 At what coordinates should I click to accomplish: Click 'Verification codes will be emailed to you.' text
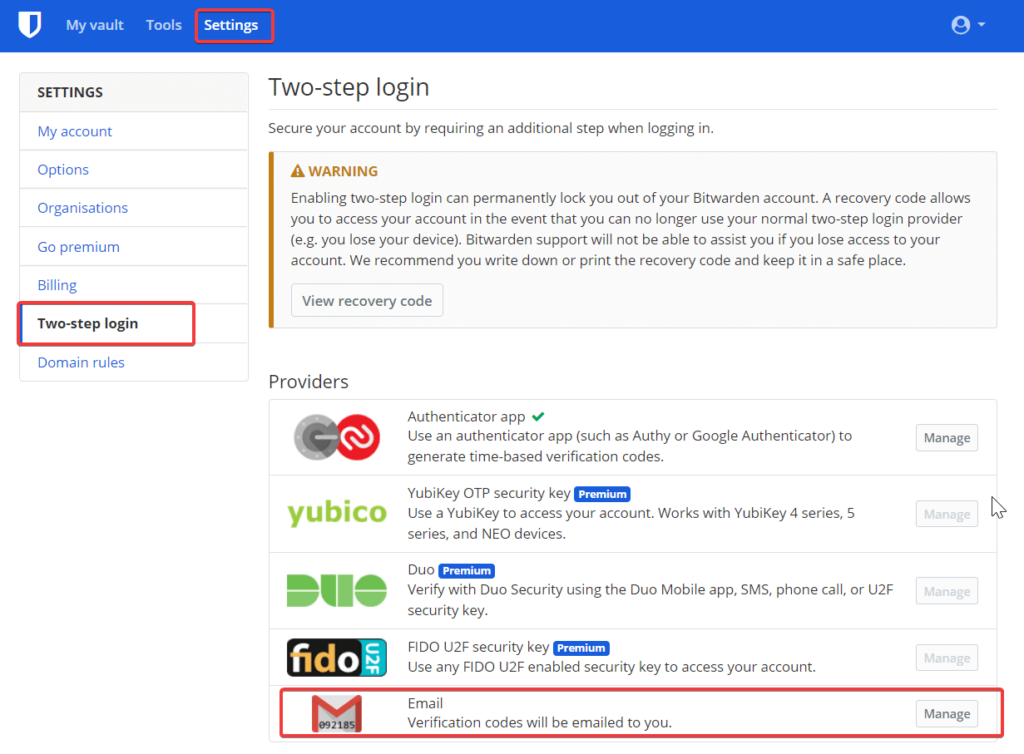(x=539, y=723)
